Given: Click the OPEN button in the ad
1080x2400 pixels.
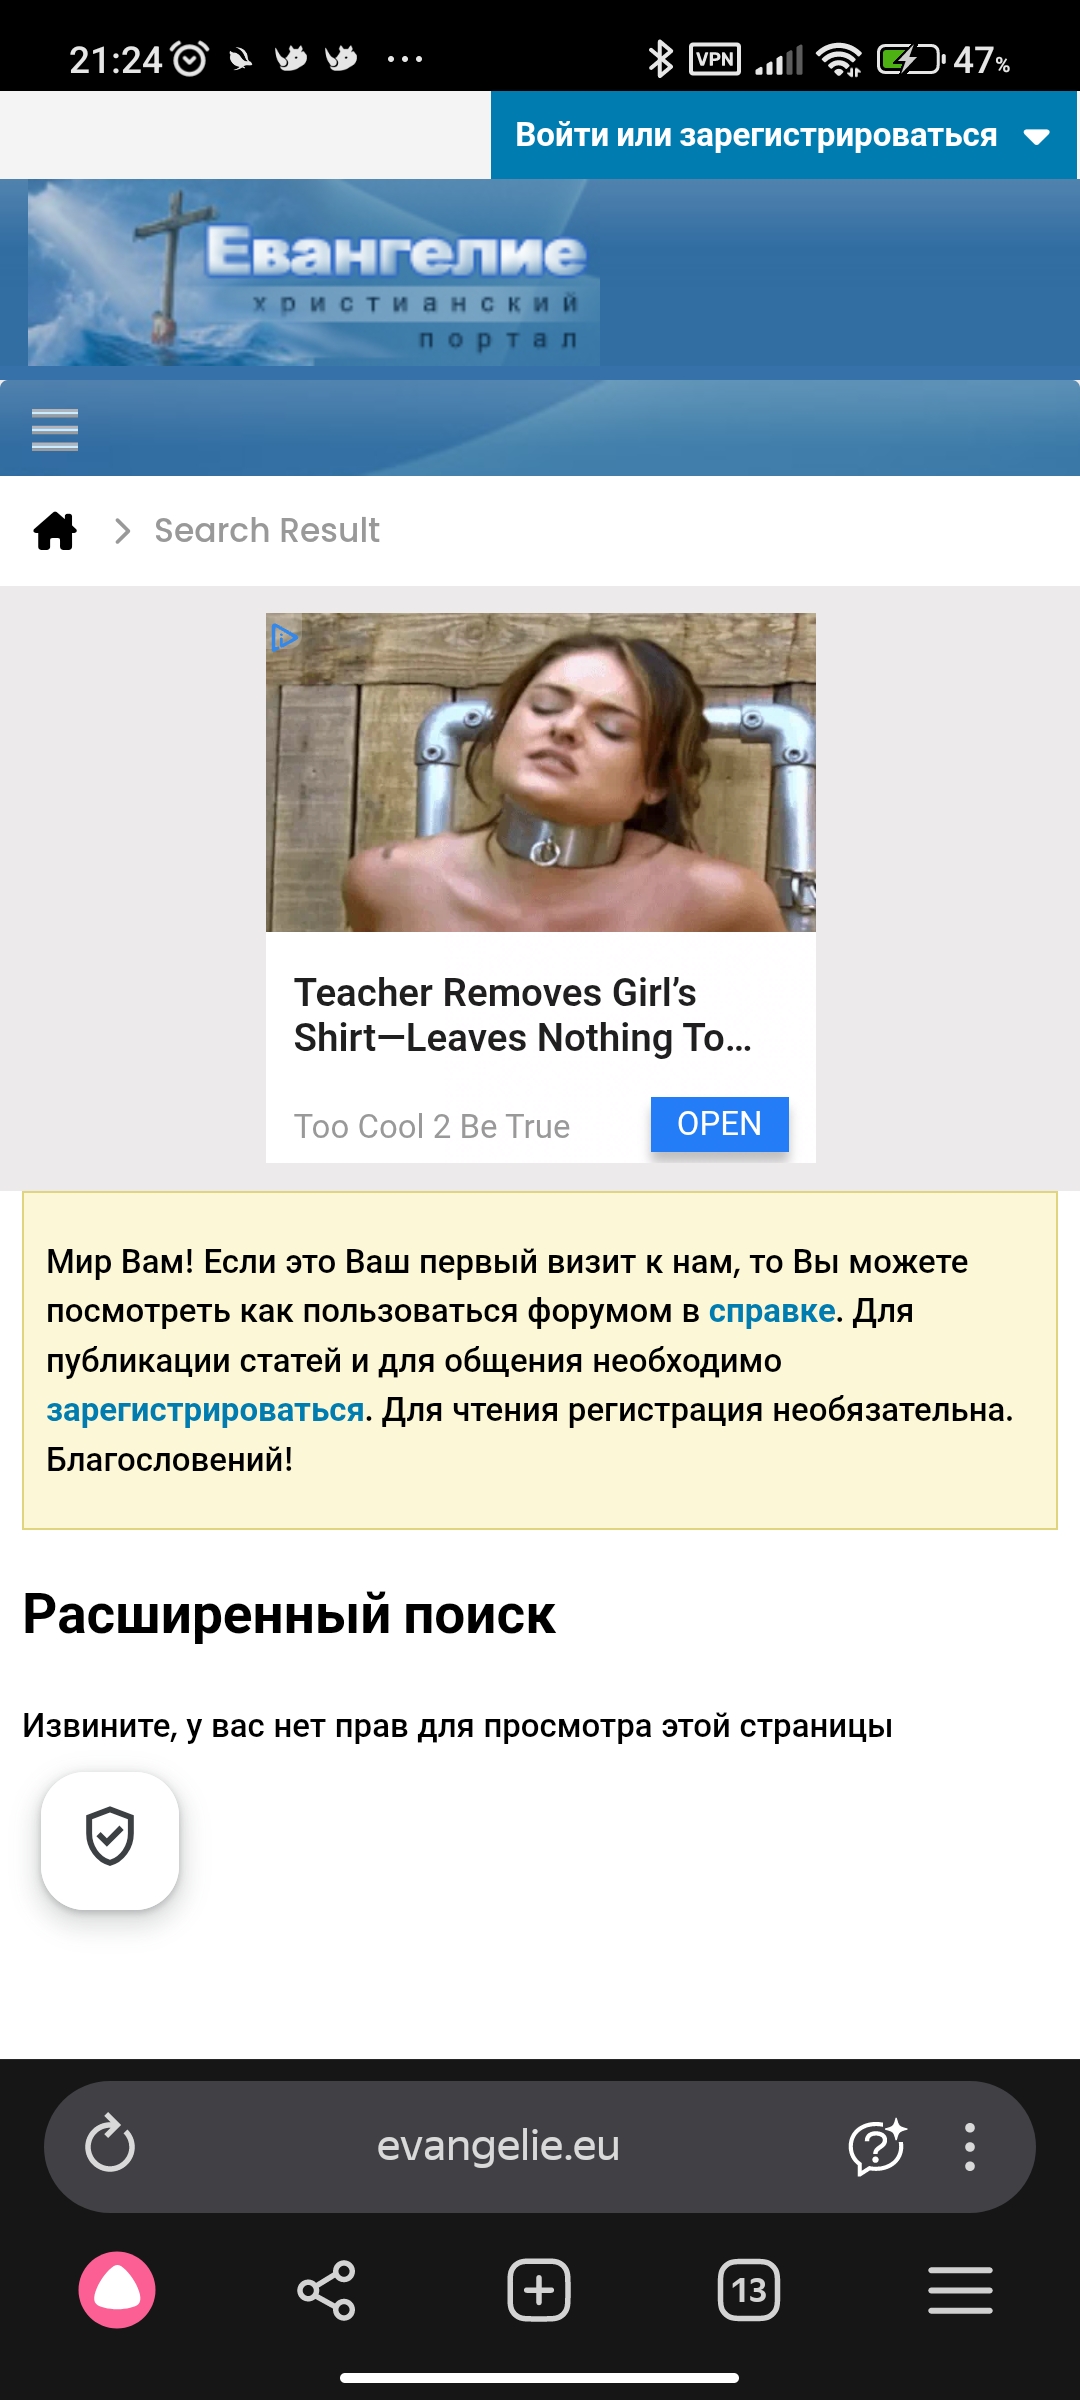Looking at the screenshot, I should [720, 1124].
